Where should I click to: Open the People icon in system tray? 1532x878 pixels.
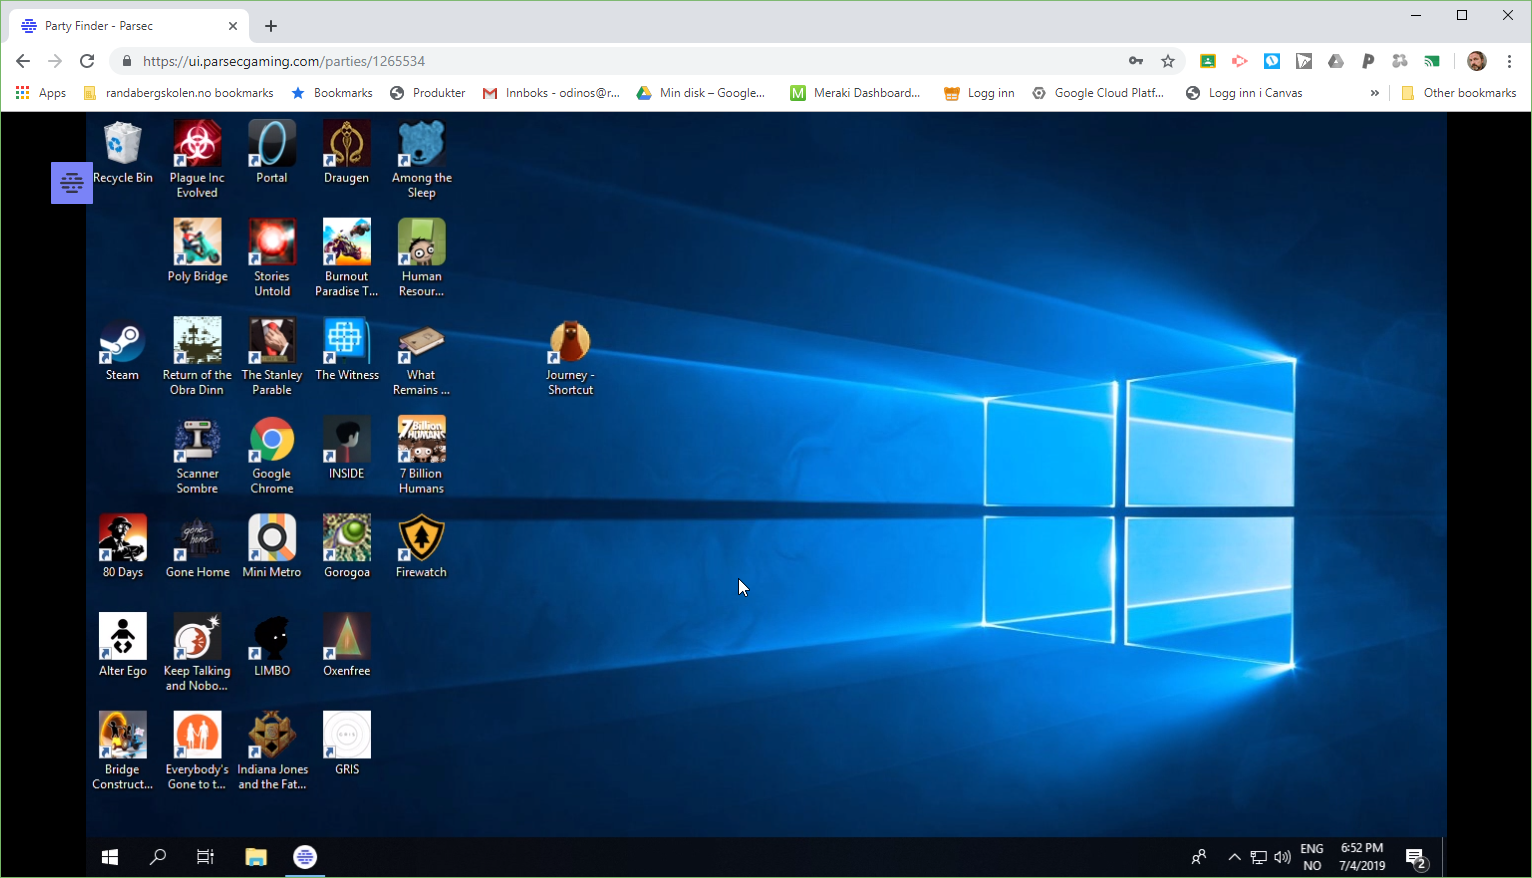1198,857
